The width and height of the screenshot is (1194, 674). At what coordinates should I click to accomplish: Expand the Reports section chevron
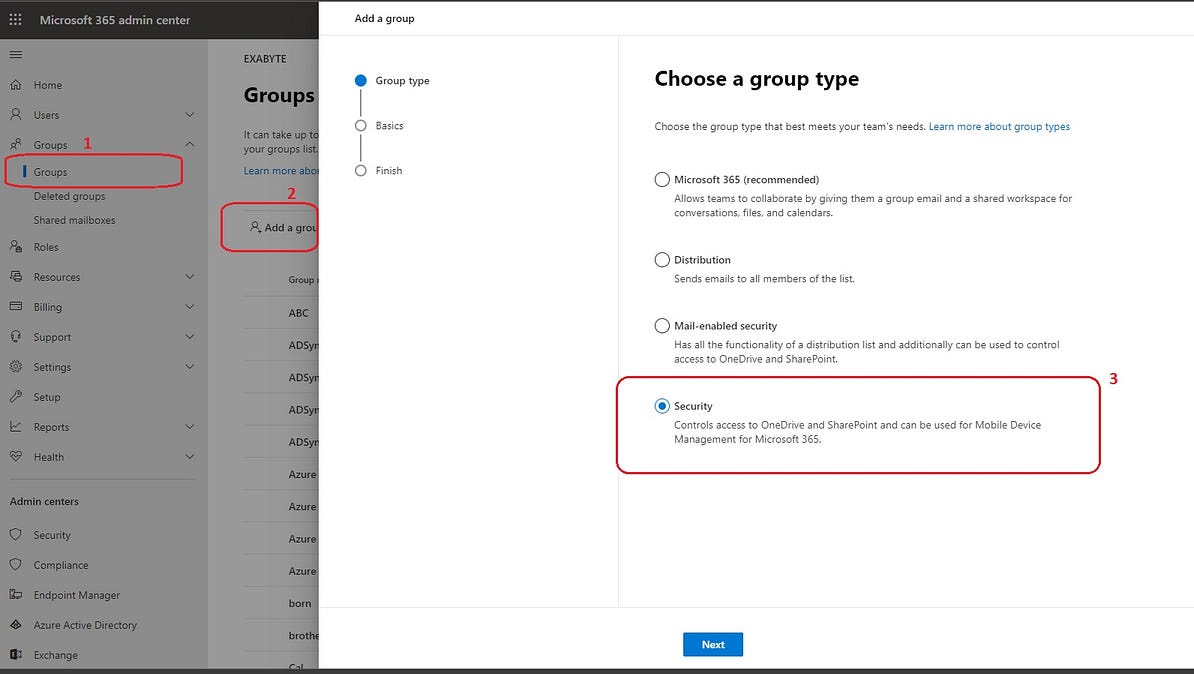[190, 426]
